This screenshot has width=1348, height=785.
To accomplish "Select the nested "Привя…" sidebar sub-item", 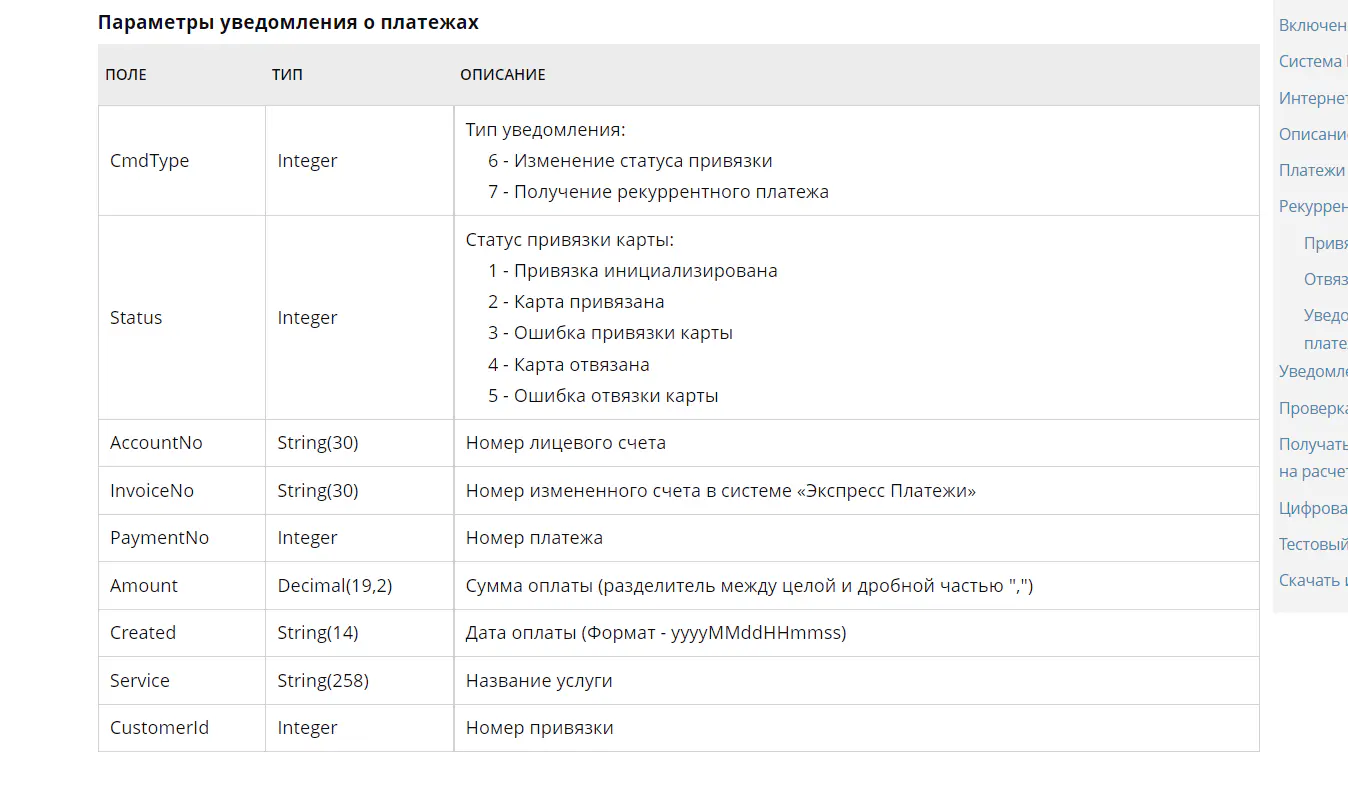I will 1325,243.
